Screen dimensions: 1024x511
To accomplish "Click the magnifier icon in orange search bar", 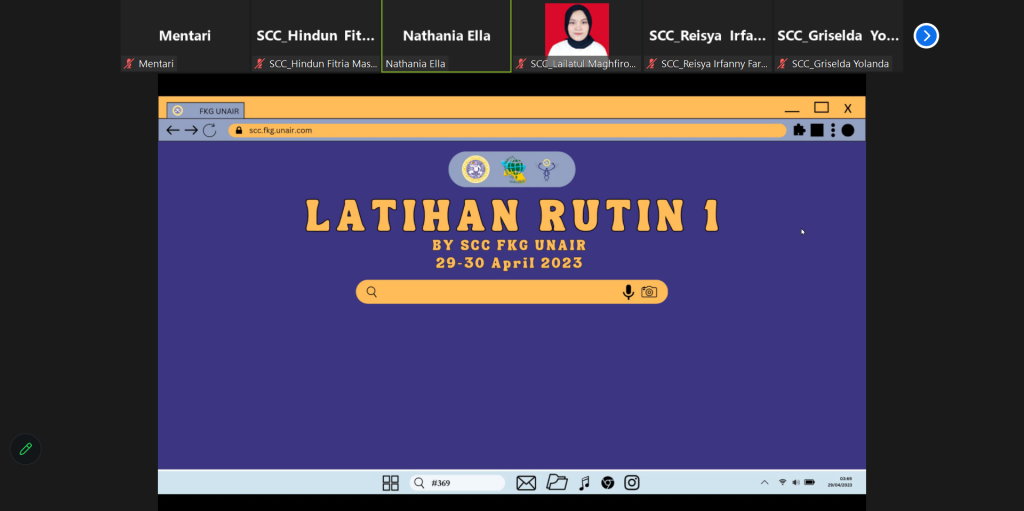I will [x=372, y=291].
